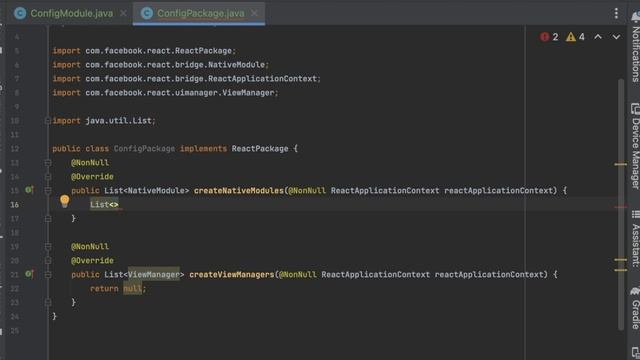This screenshot has height=360, width=640.
Task: Toggle fold marker at second @Override line
Action: click(48, 261)
